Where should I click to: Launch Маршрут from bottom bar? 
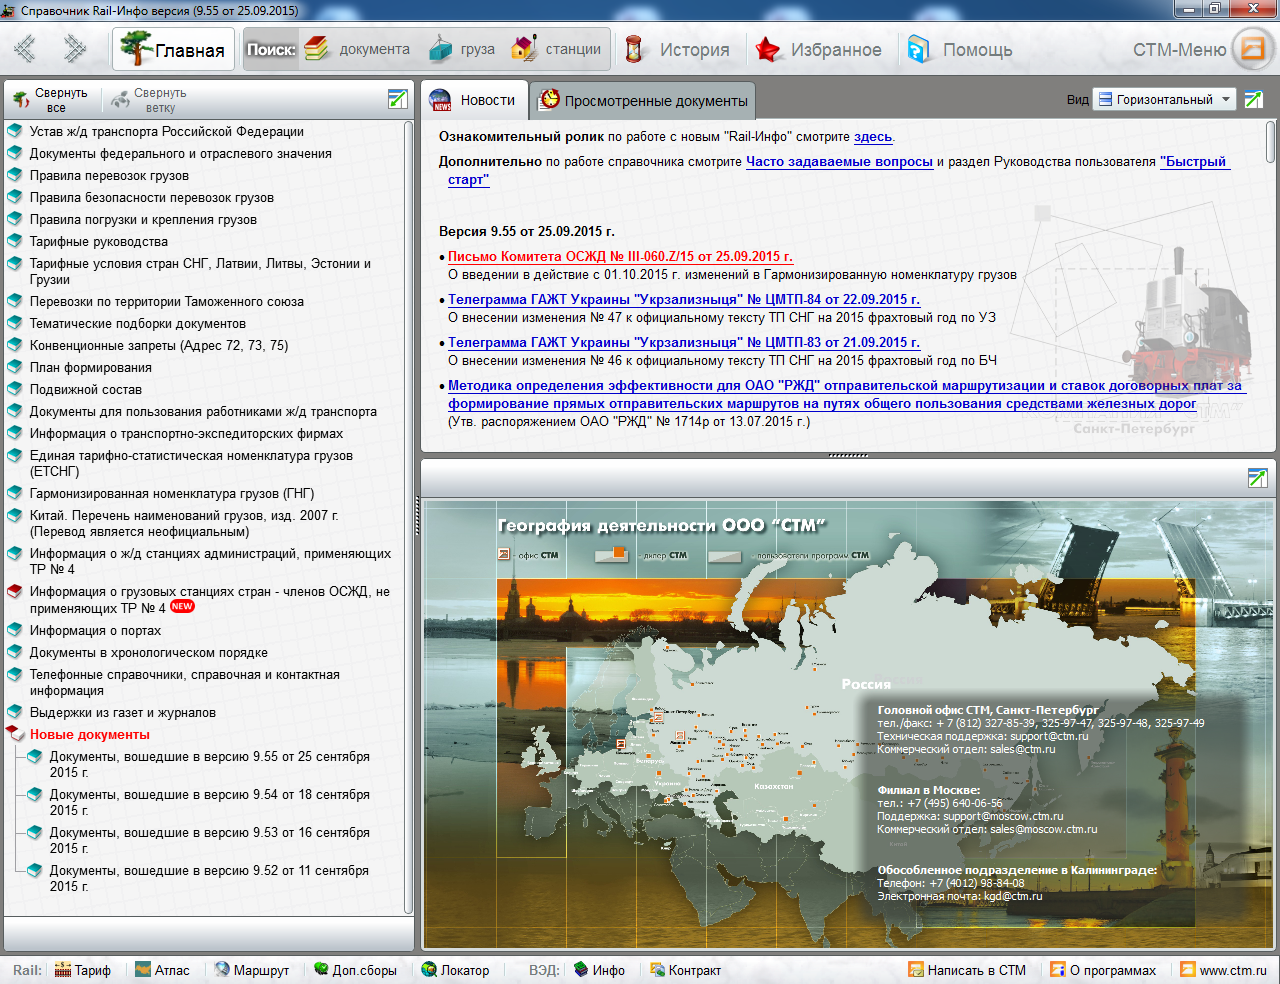click(x=252, y=970)
